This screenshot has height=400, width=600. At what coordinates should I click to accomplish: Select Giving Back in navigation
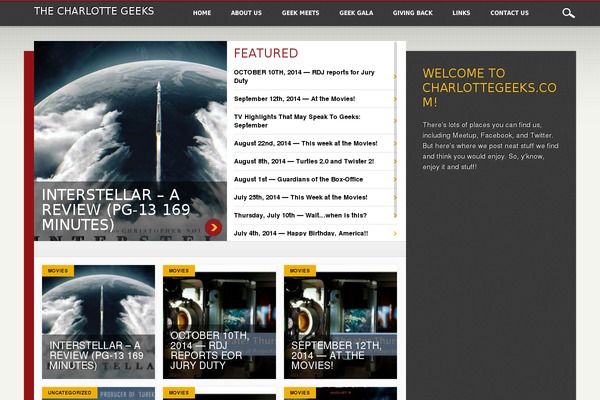412,13
